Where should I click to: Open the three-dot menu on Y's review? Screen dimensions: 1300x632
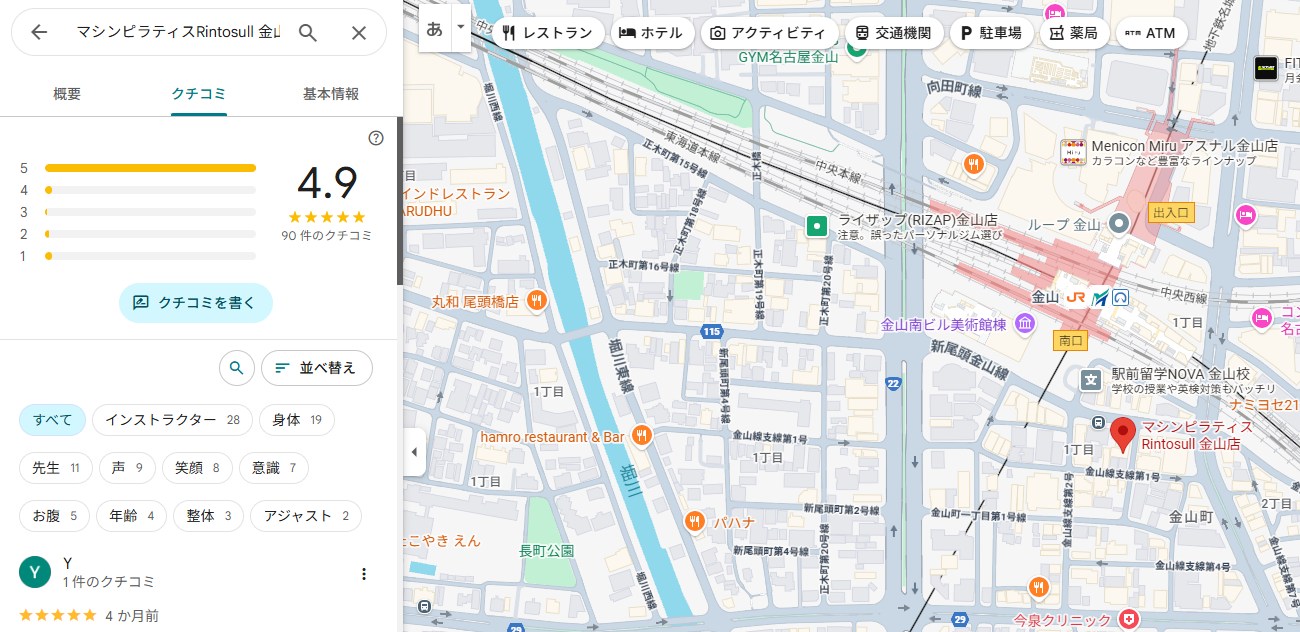point(364,574)
